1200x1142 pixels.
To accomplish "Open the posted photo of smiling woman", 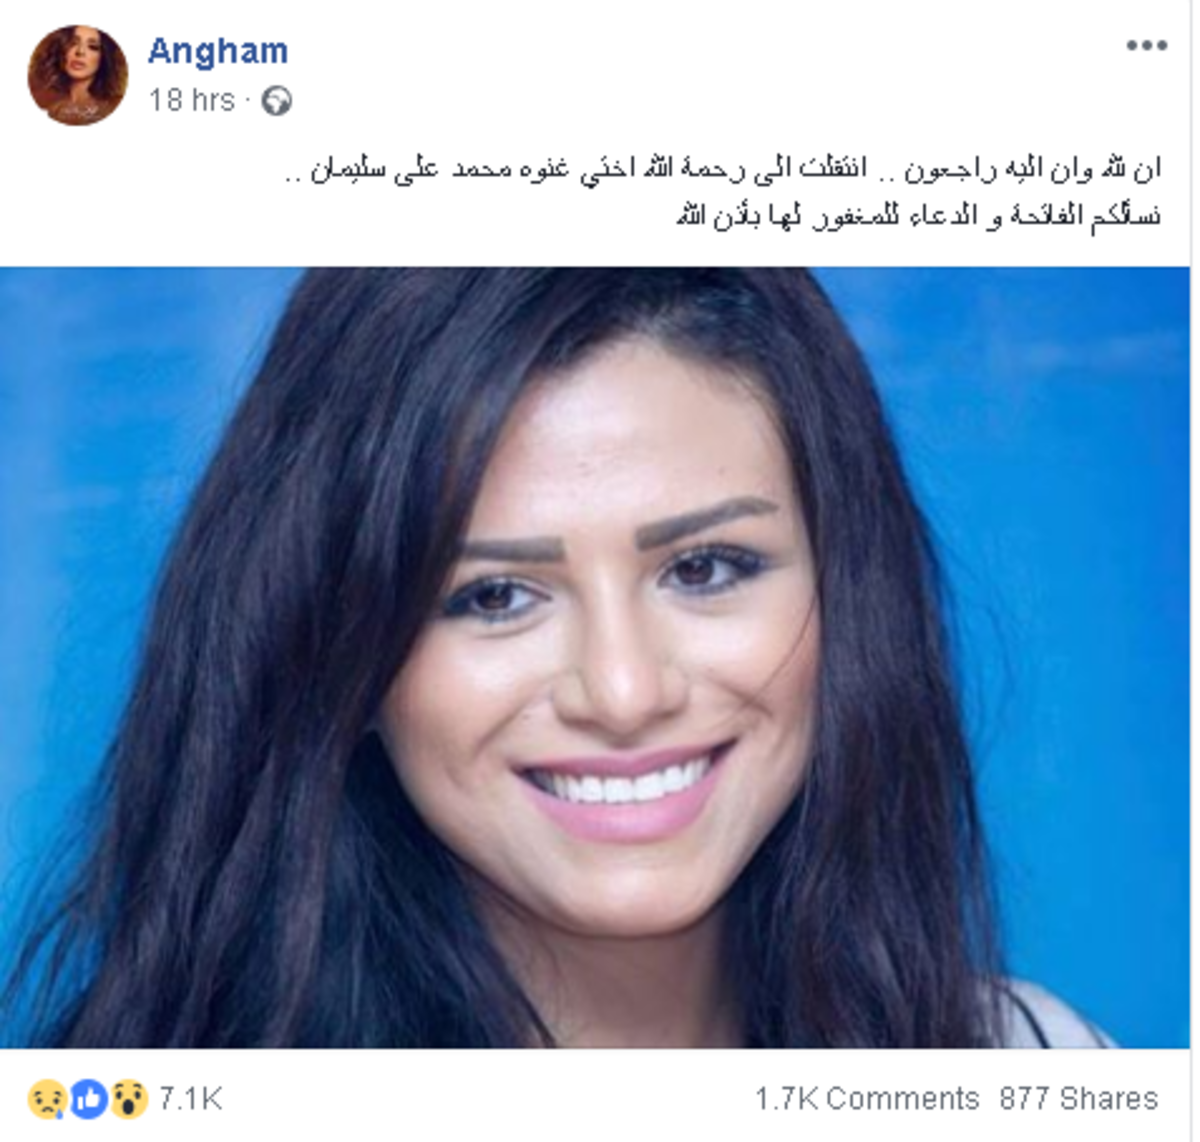I will click(595, 657).
